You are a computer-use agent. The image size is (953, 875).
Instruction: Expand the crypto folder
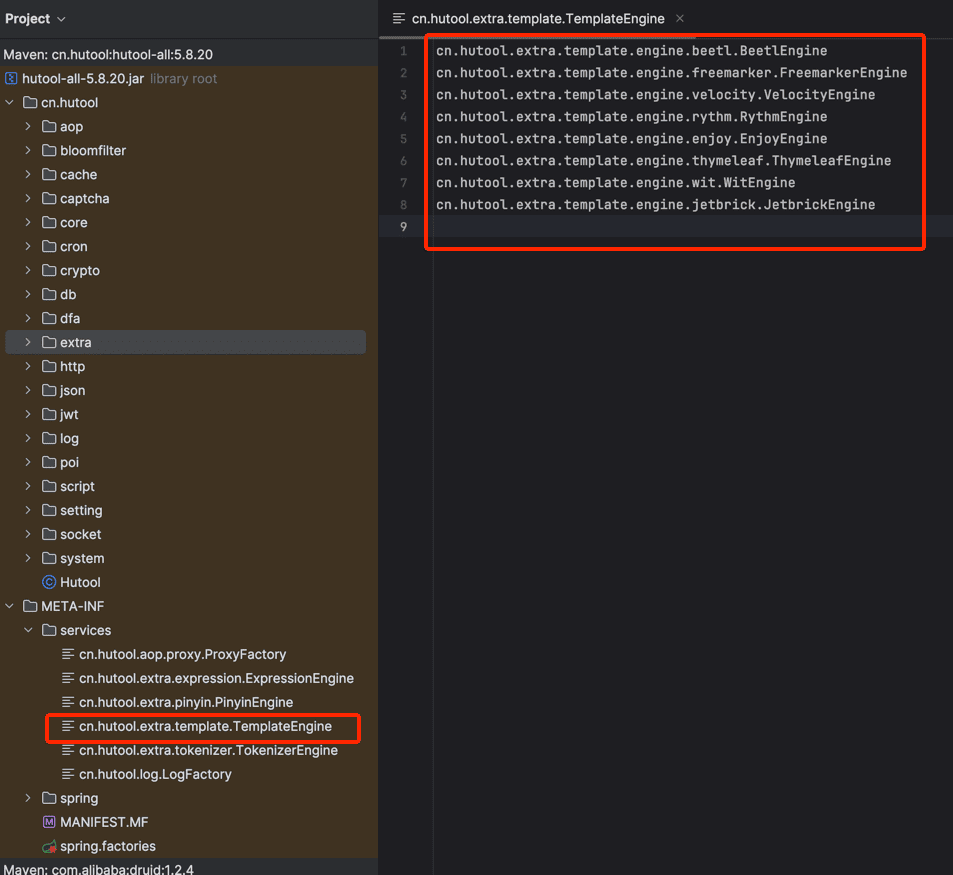click(28, 270)
